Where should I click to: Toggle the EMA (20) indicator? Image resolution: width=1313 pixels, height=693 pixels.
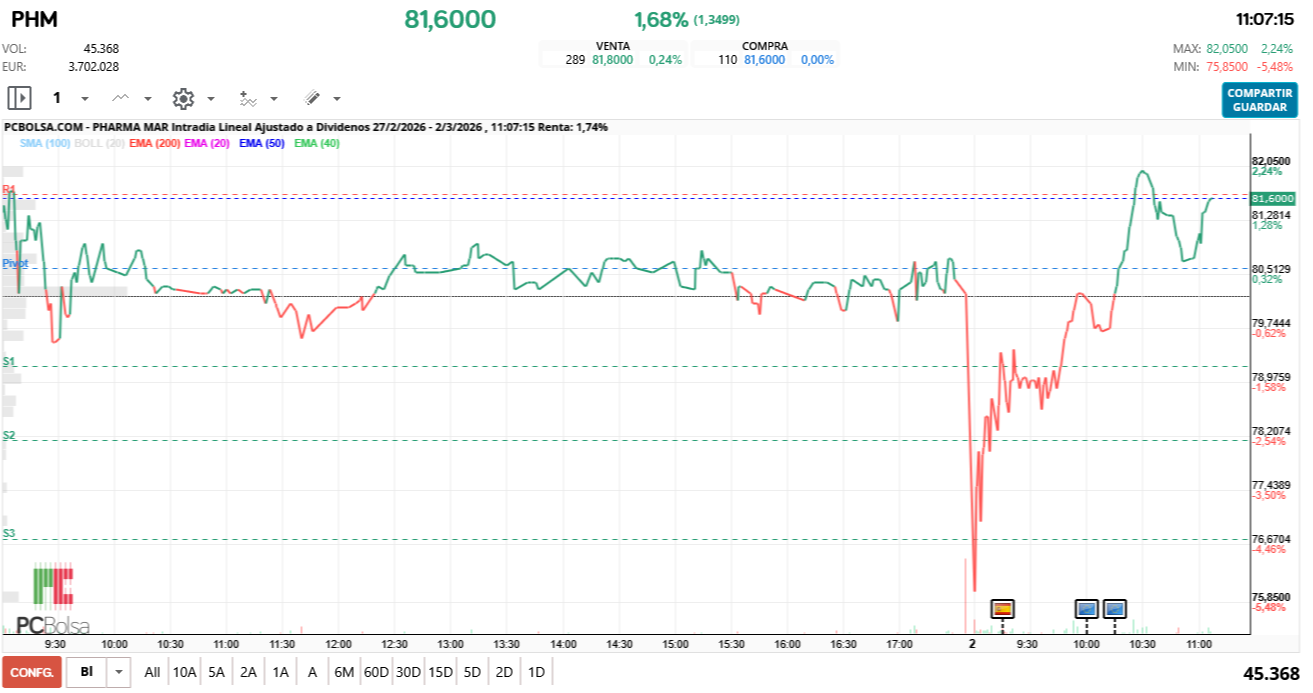pos(208,144)
